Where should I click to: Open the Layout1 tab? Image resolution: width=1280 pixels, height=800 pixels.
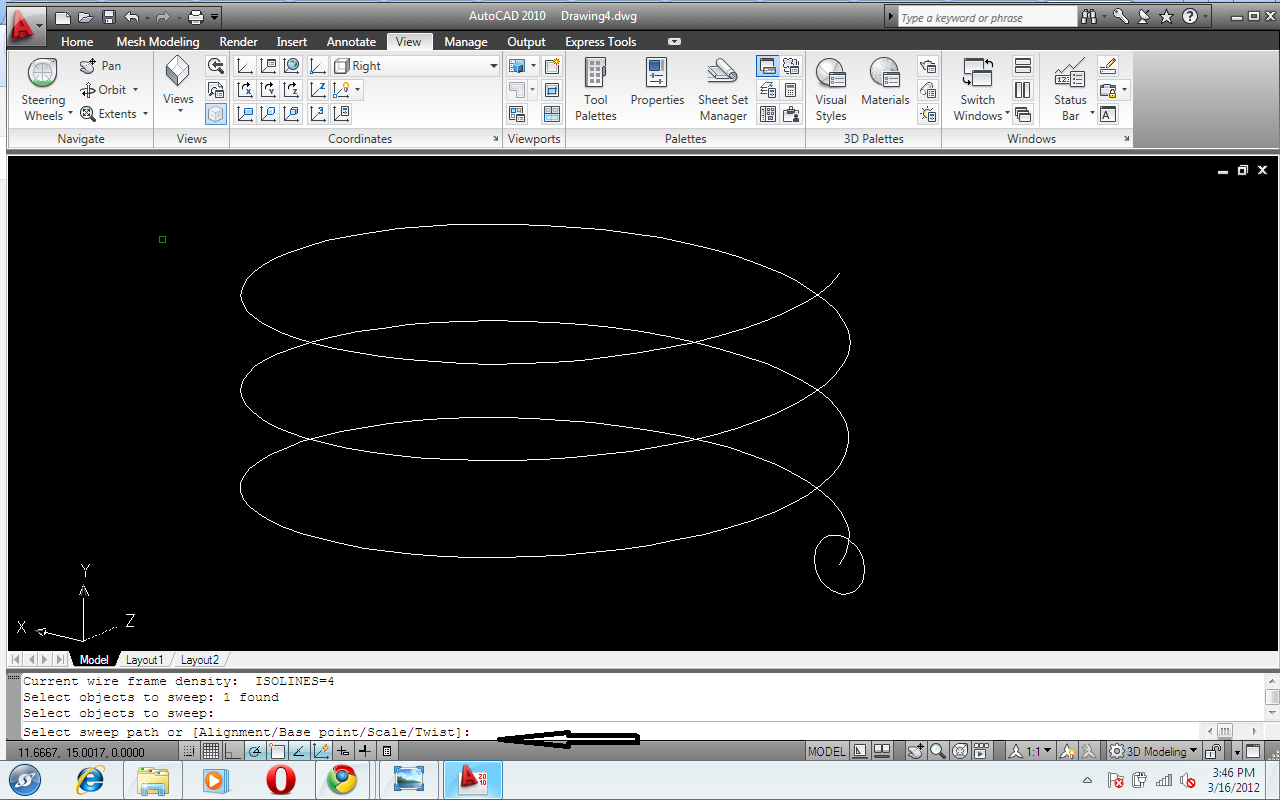145,659
